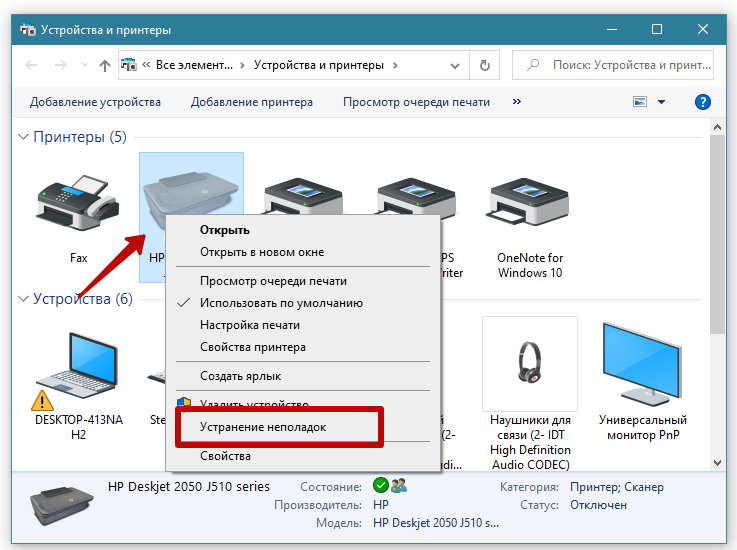Viewport: 737px width, 550px height.
Task: Click the window title bar devices icon
Action: [28, 30]
